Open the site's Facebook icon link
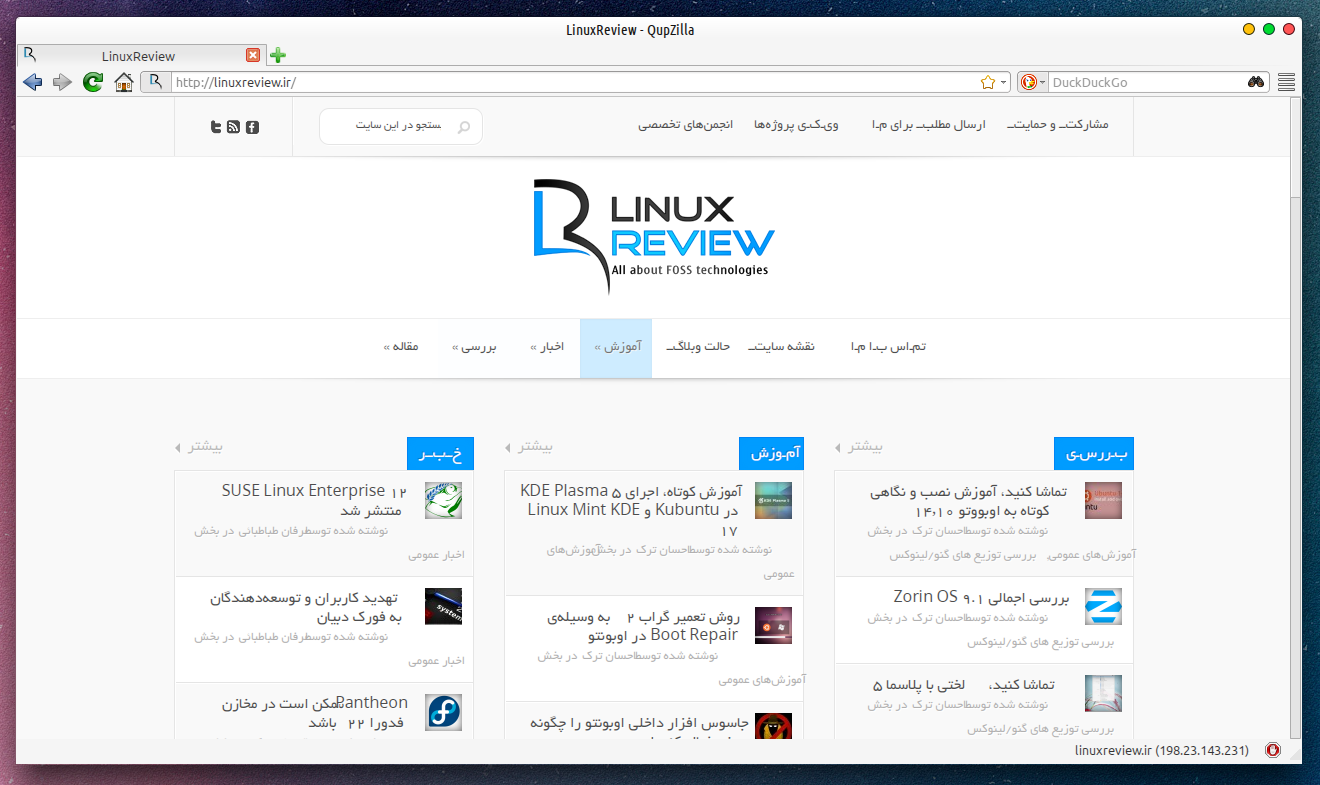 252,126
